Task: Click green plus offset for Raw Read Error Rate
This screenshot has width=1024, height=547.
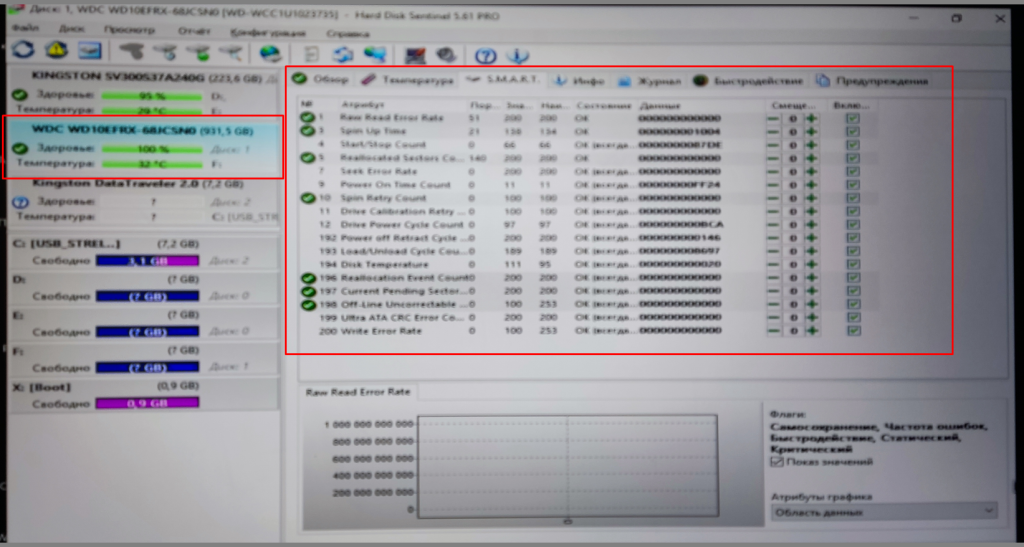Action: point(811,118)
